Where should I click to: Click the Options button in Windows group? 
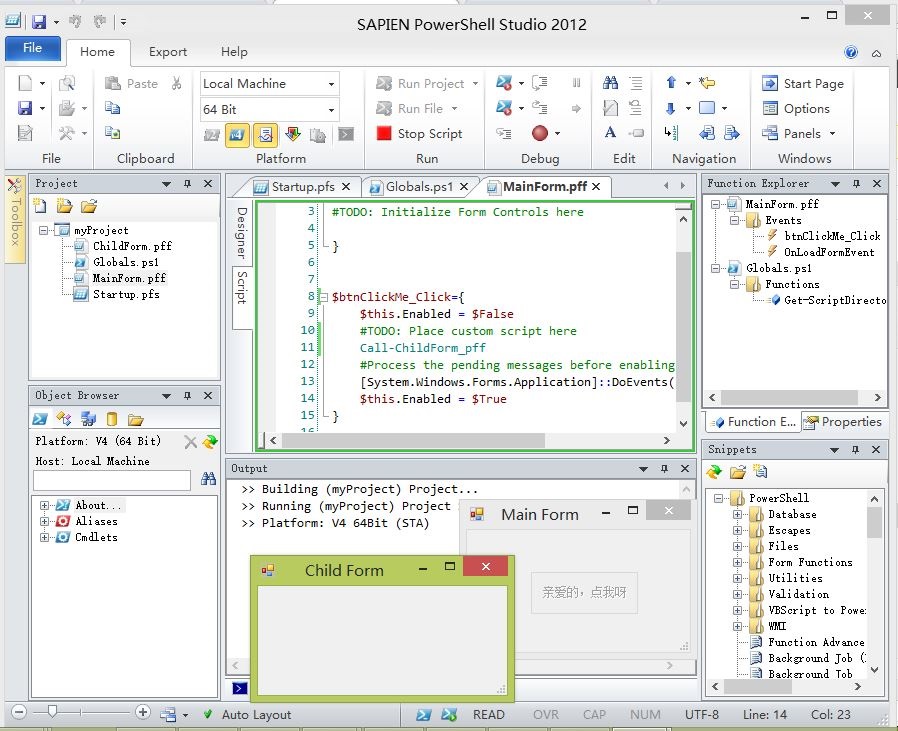coord(796,108)
